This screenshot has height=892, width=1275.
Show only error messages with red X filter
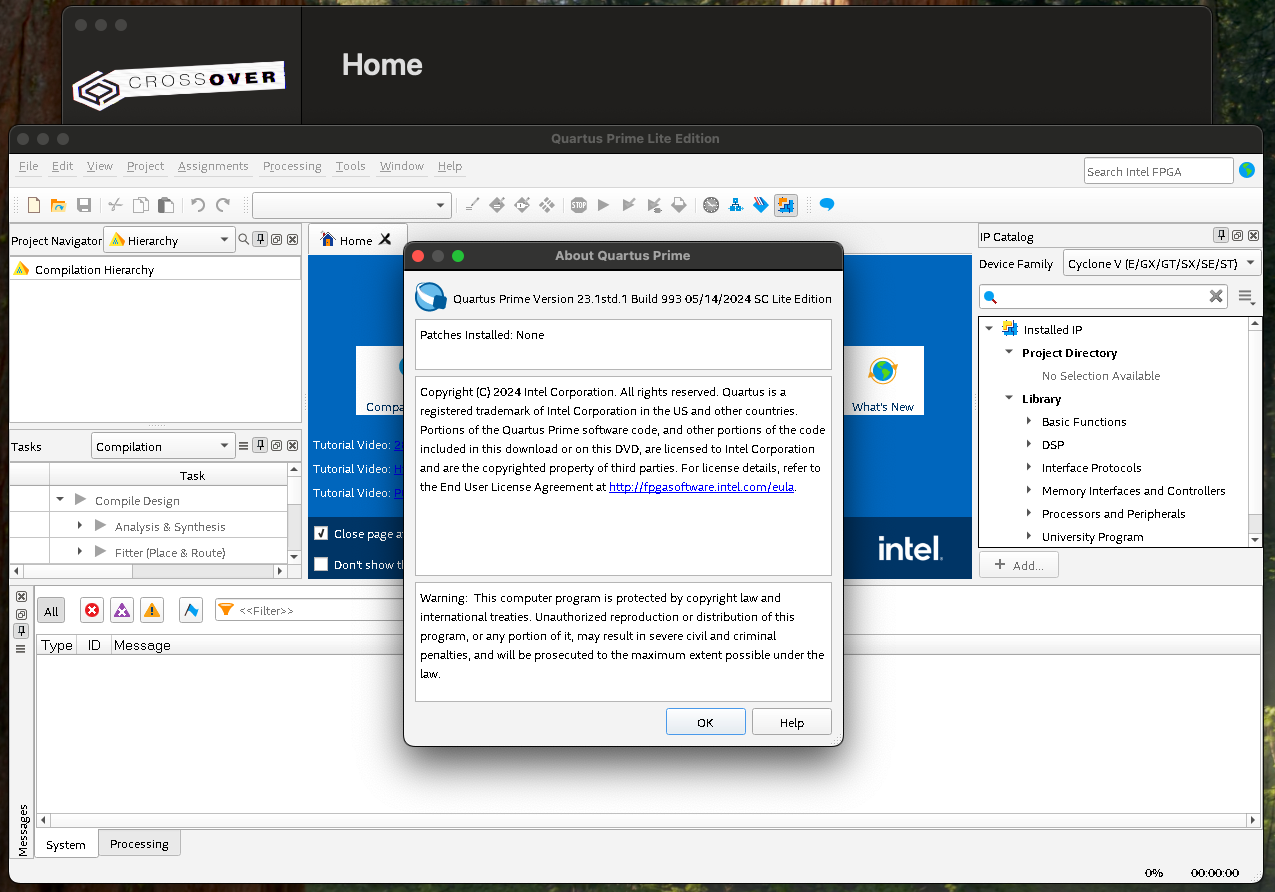click(x=92, y=610)
